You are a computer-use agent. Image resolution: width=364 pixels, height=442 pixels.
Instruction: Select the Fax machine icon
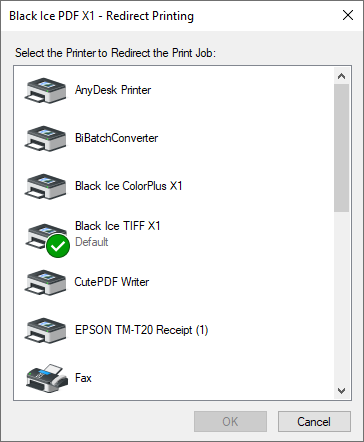pos(46,378)
